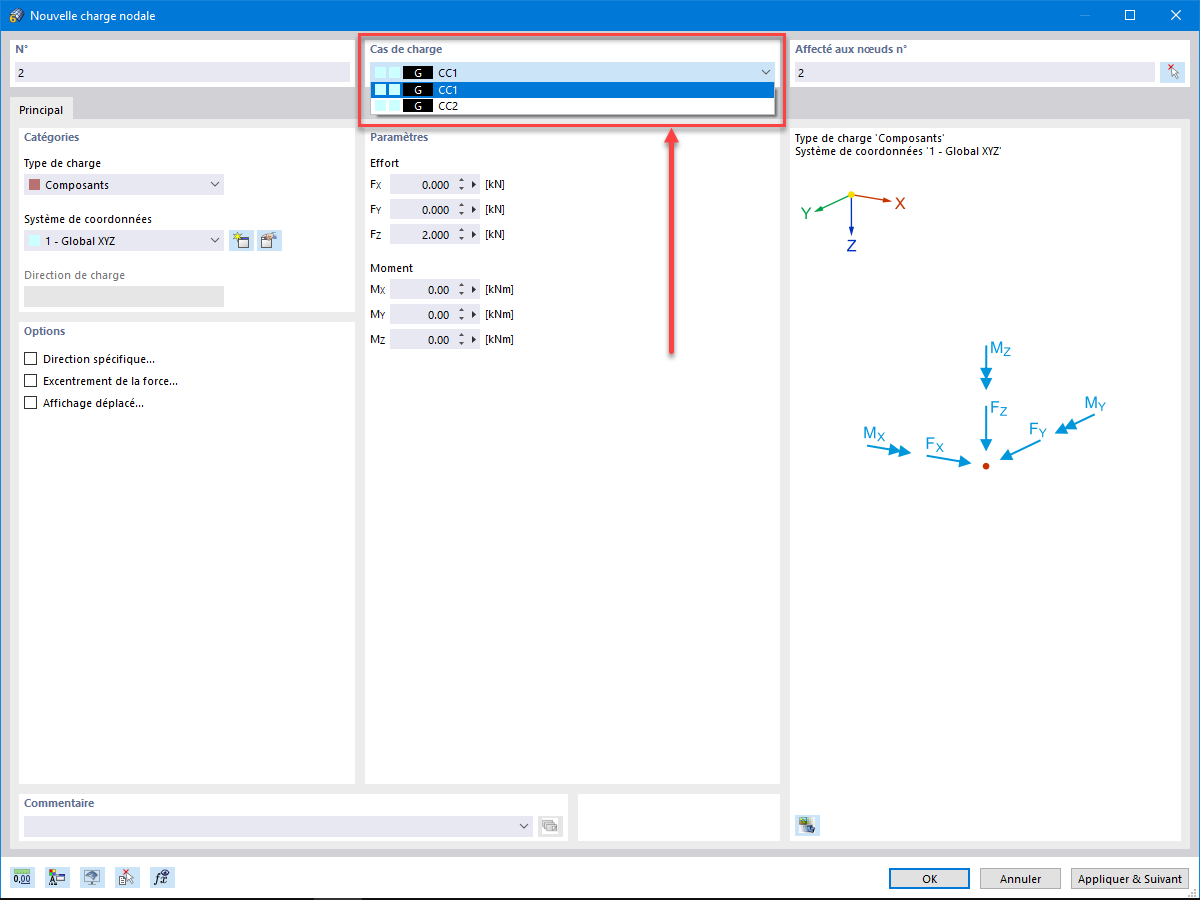Viewport: 1200px width, 900px height.
Task: Click the Annuler button
Action: click(x=1020, y=878)
